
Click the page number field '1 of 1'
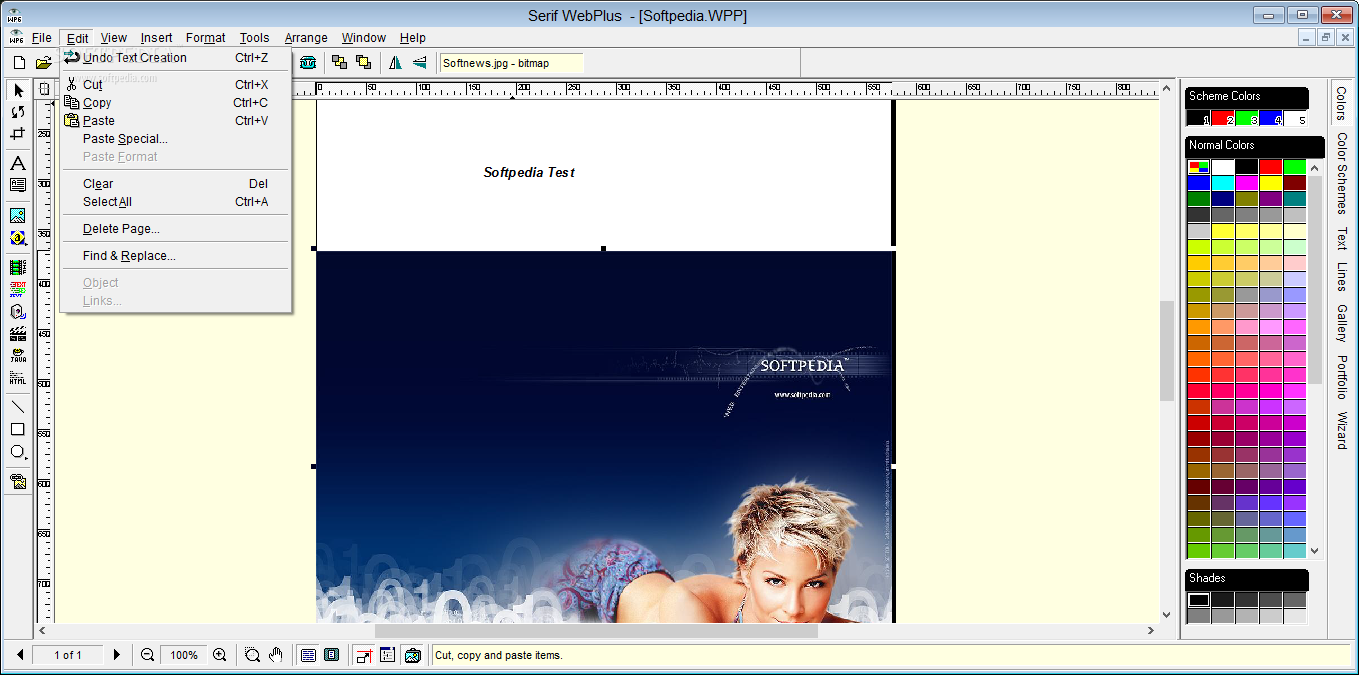coord(68,655)
